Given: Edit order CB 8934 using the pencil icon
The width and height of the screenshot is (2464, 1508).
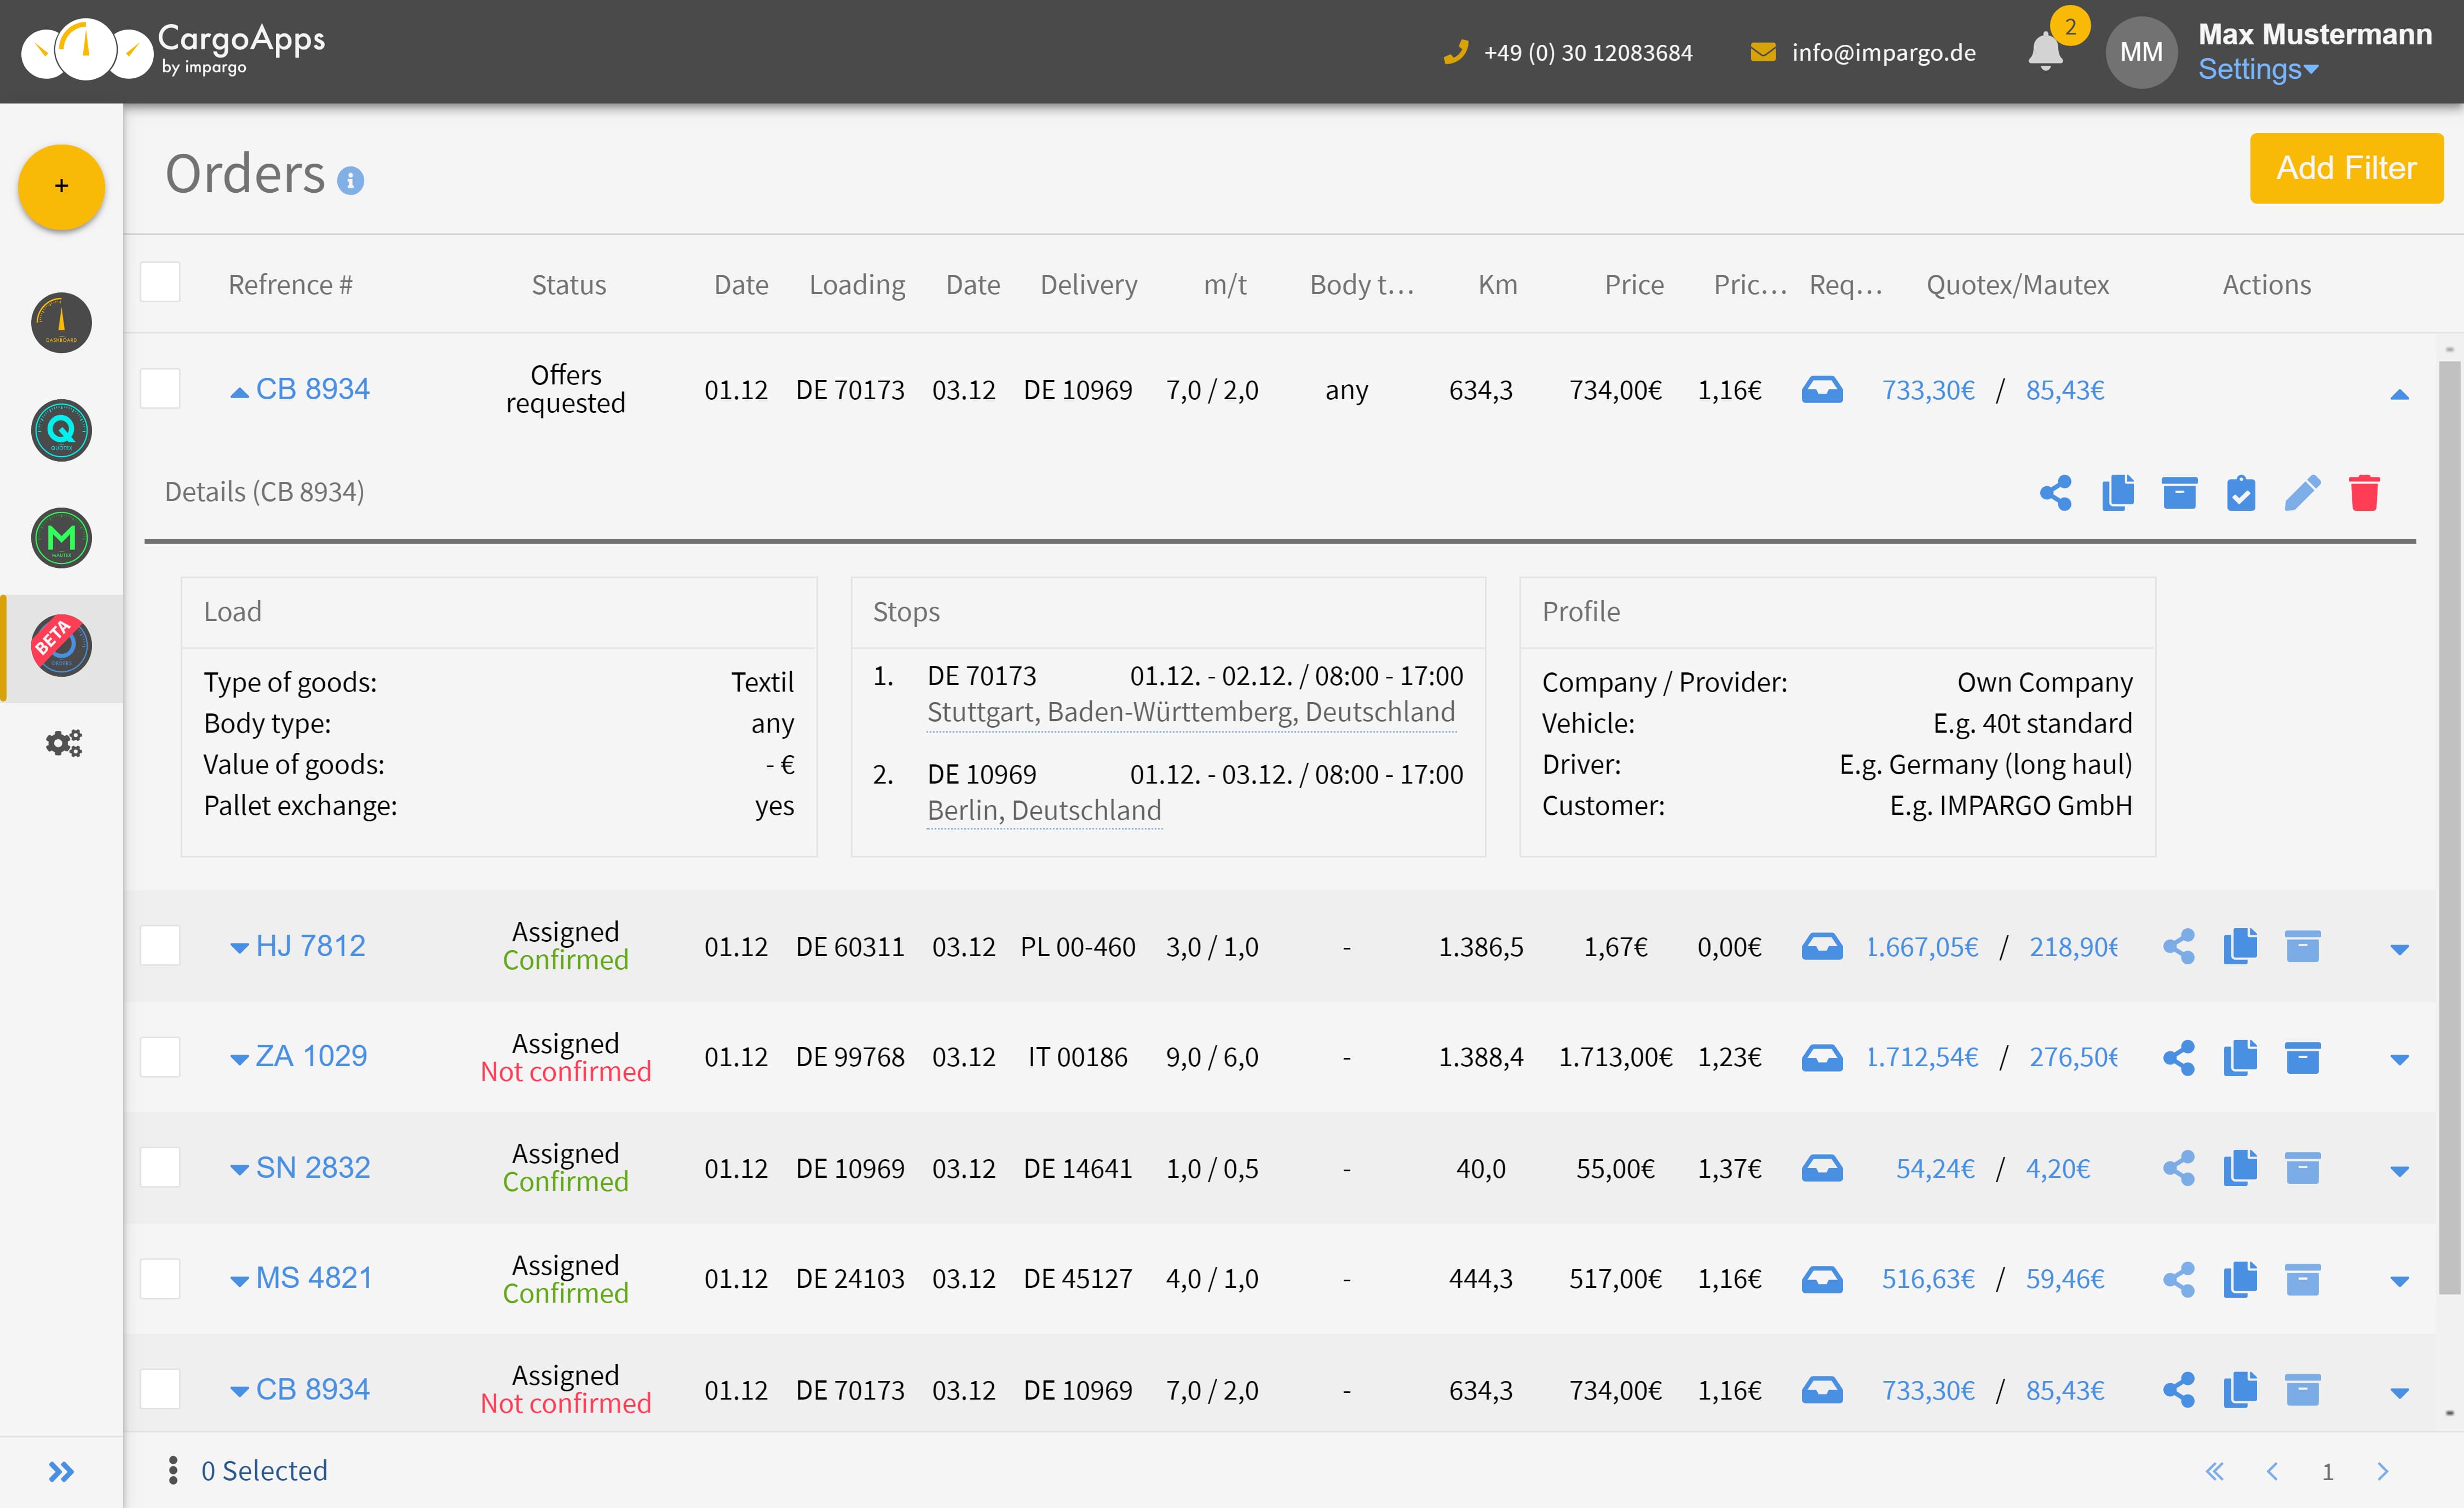Looking at the screenshot, I should click(x=2303, y=492).
